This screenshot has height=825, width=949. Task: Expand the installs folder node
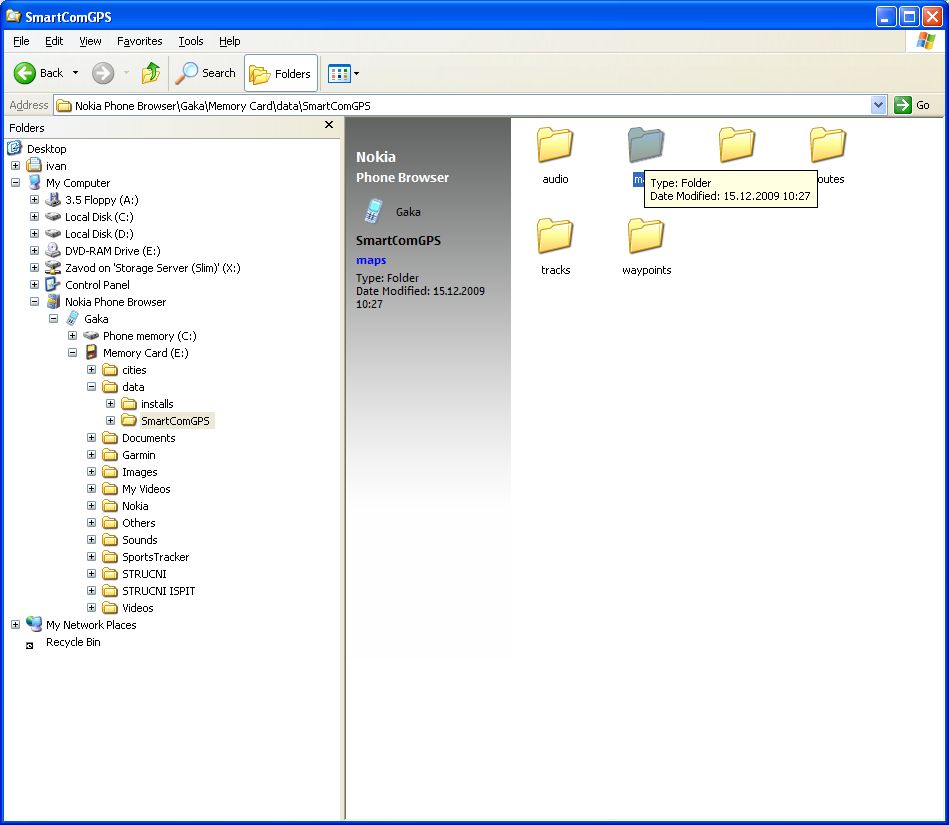pyautogui.click(x=110, y=403)
